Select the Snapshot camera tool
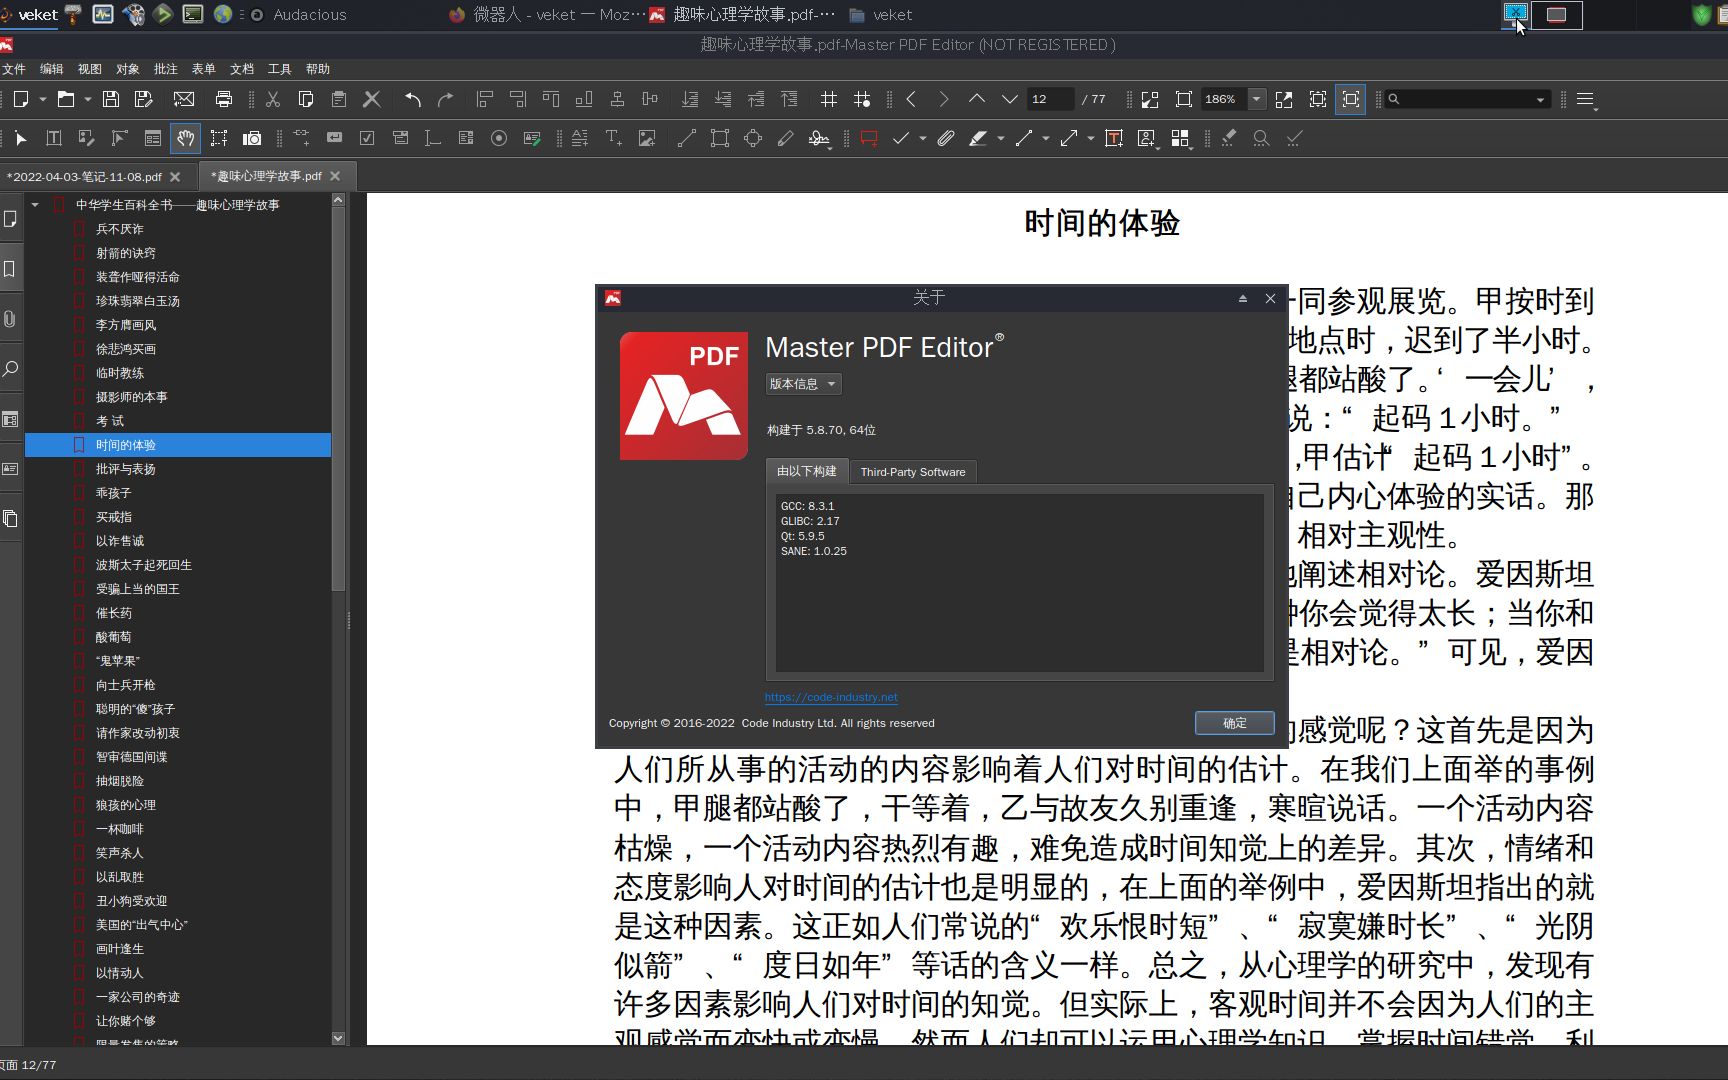 pos(252,138)
